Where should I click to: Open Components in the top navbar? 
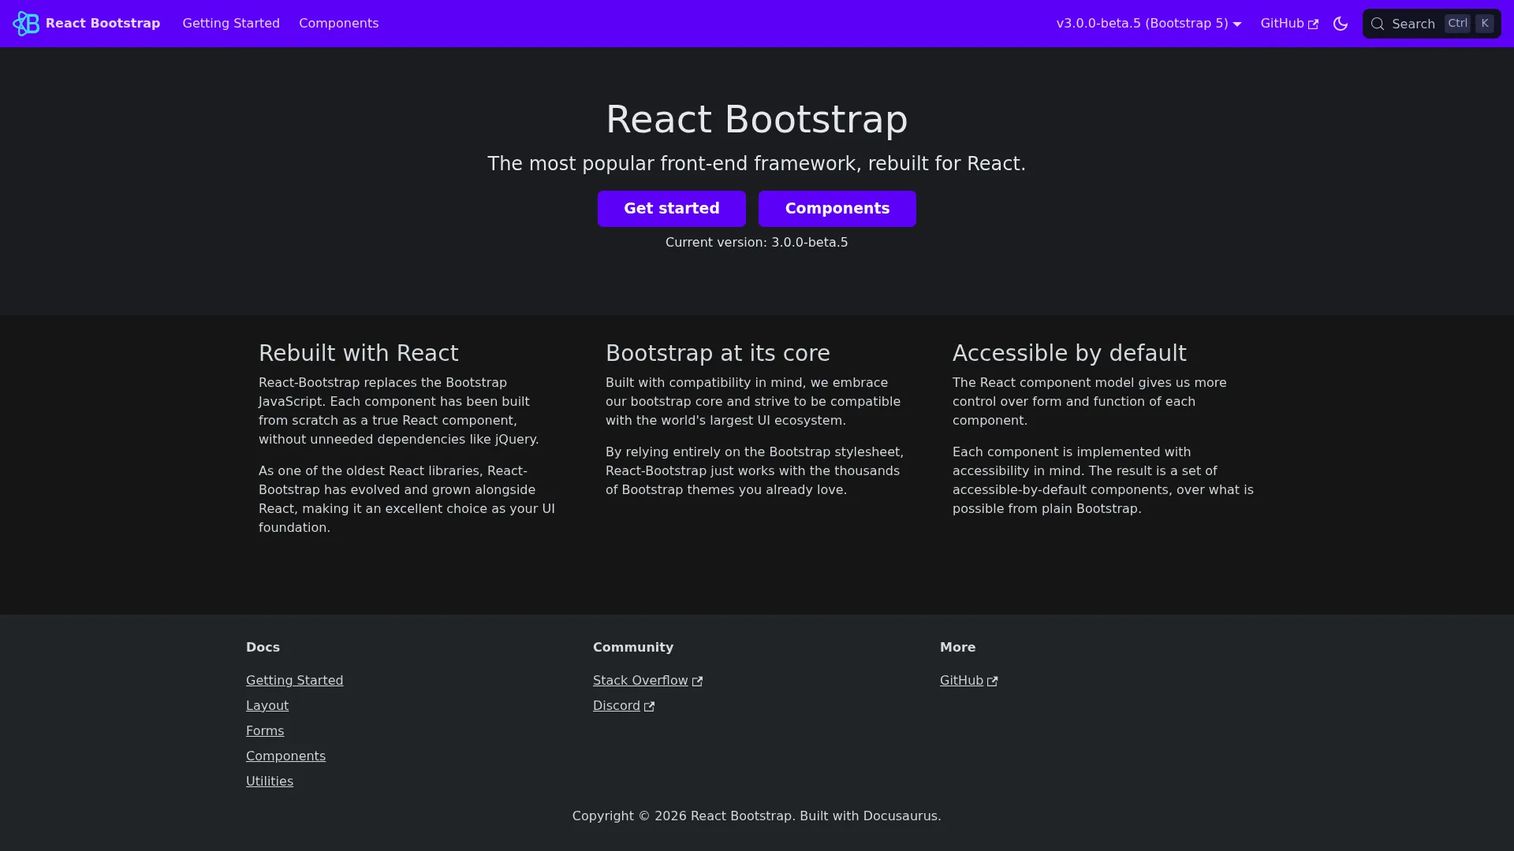point(339,23)
